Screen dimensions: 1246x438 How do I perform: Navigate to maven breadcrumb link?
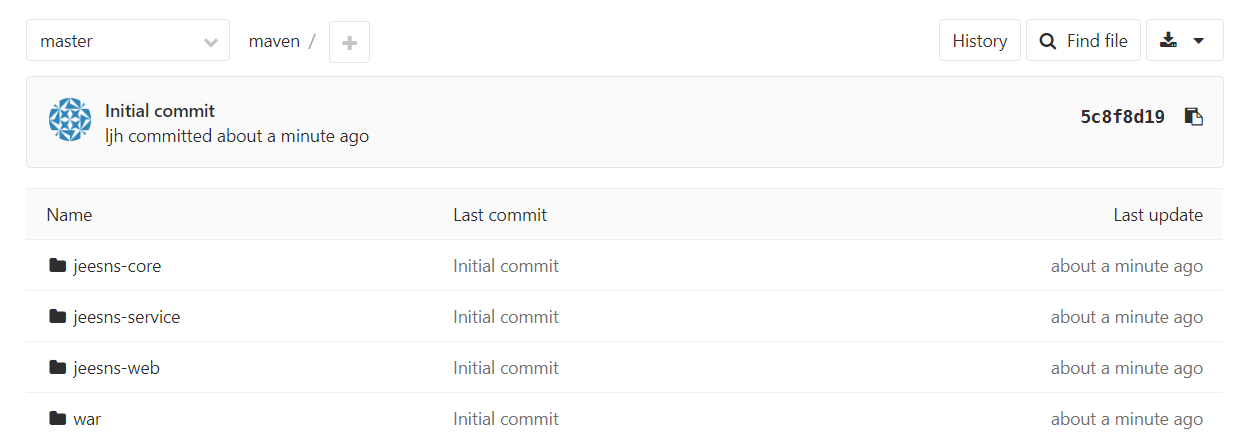274,41
